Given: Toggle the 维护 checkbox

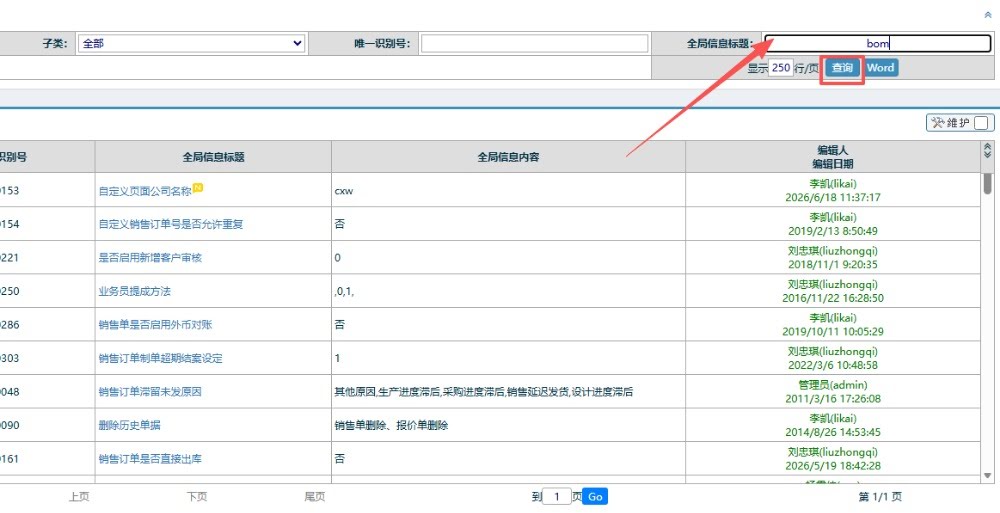Looking at the screenshot, I should click(x=980, y=123).
